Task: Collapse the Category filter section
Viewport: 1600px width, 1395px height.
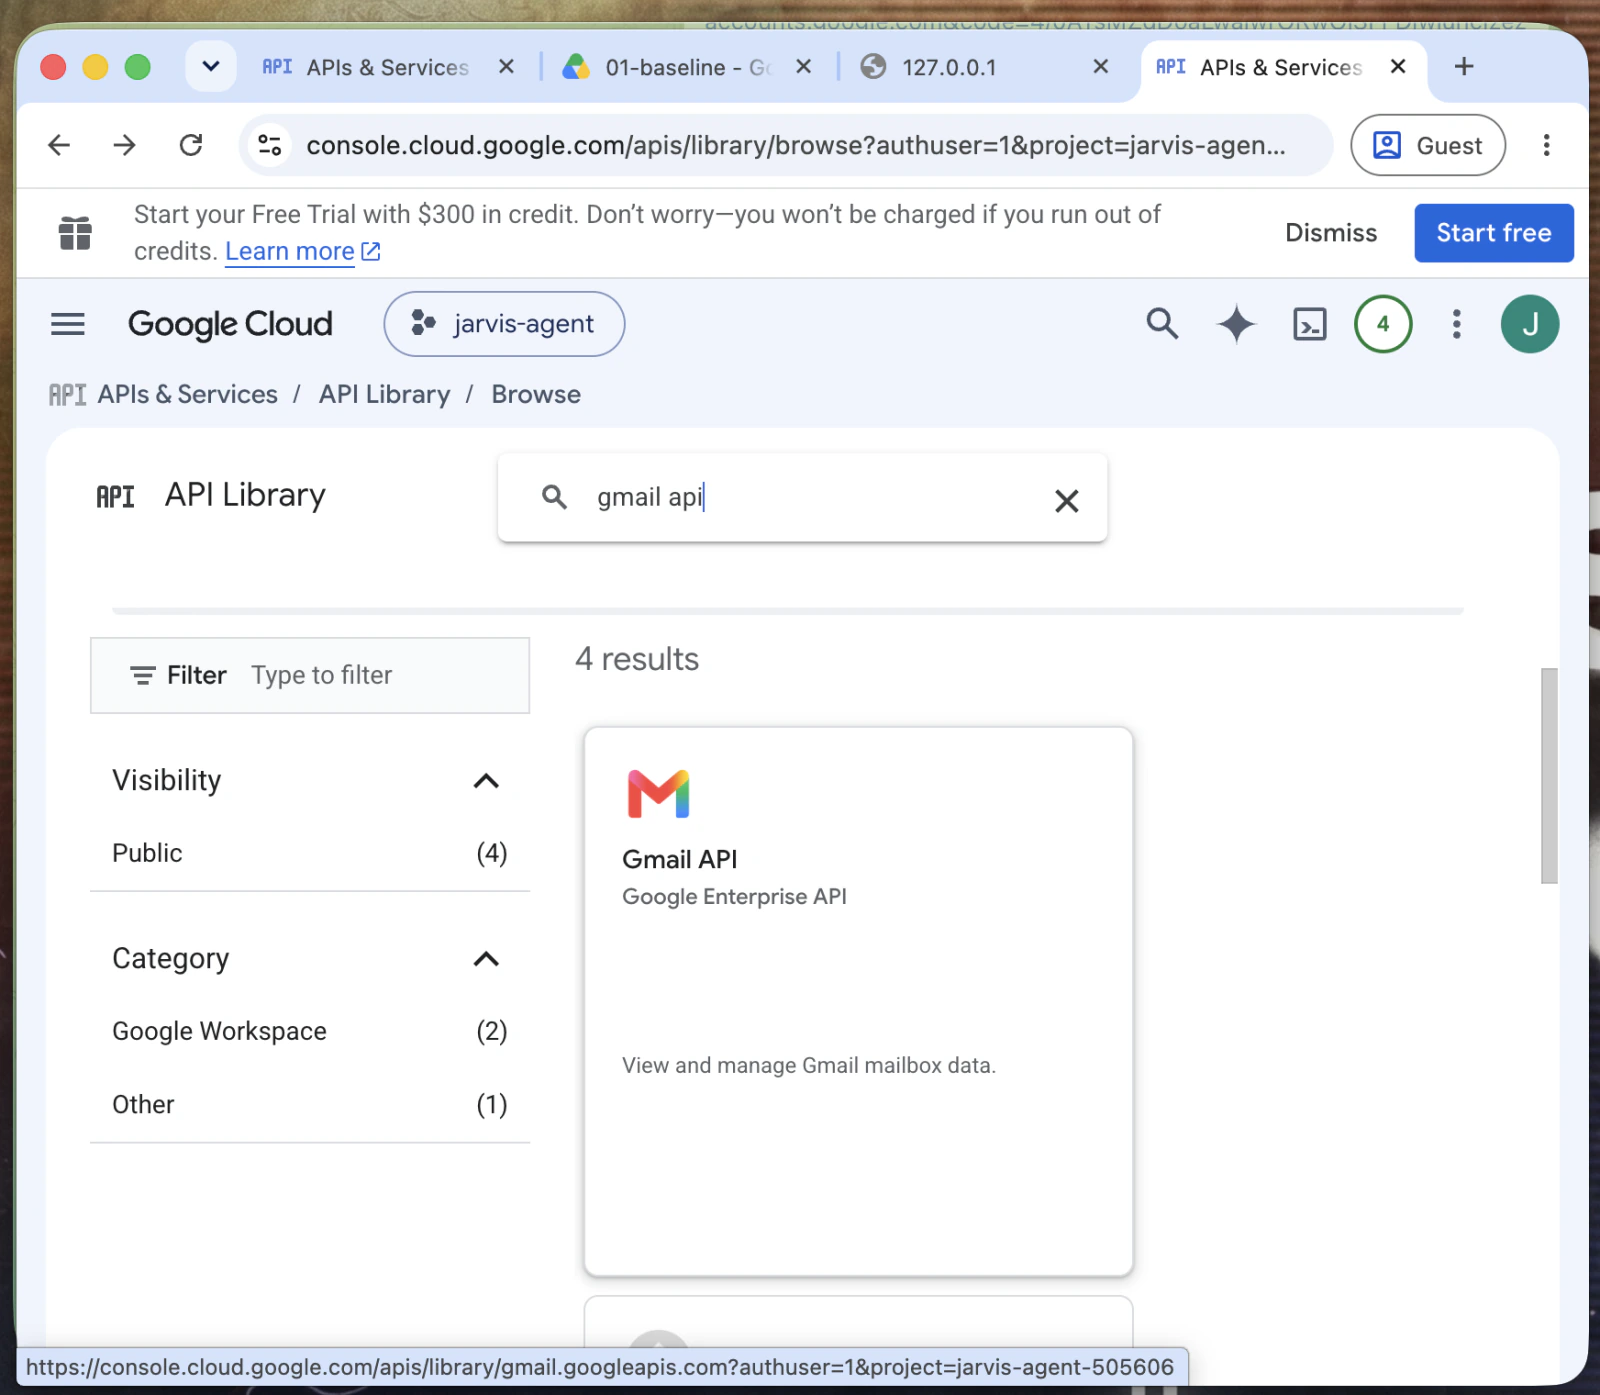Action: 486,959
